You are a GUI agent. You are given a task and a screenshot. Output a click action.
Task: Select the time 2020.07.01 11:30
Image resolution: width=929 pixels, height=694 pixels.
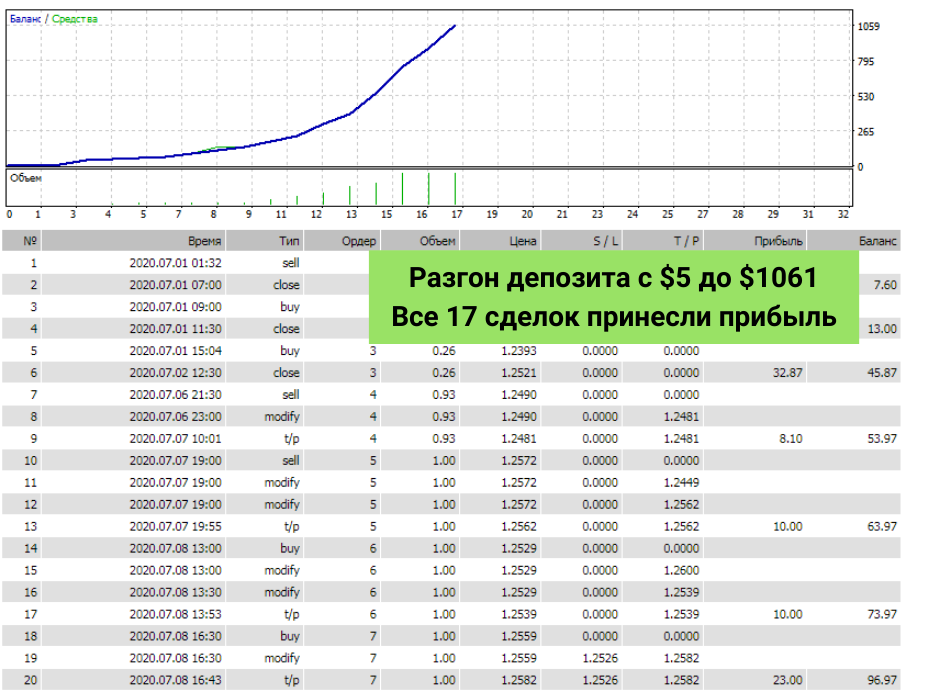(x=175, y=328)
